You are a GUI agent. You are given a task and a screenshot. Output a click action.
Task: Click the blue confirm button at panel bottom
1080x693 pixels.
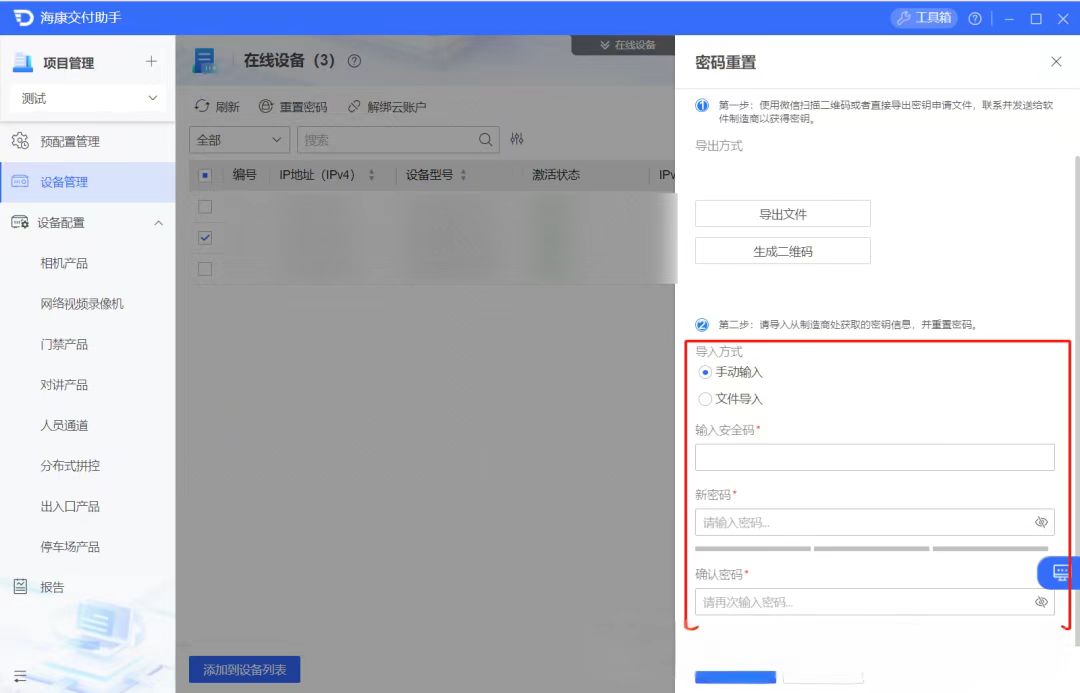[736, 677]
